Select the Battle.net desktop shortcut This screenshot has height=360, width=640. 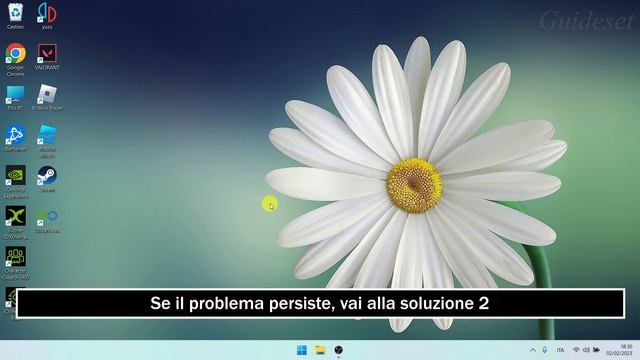tap(16, 138)
